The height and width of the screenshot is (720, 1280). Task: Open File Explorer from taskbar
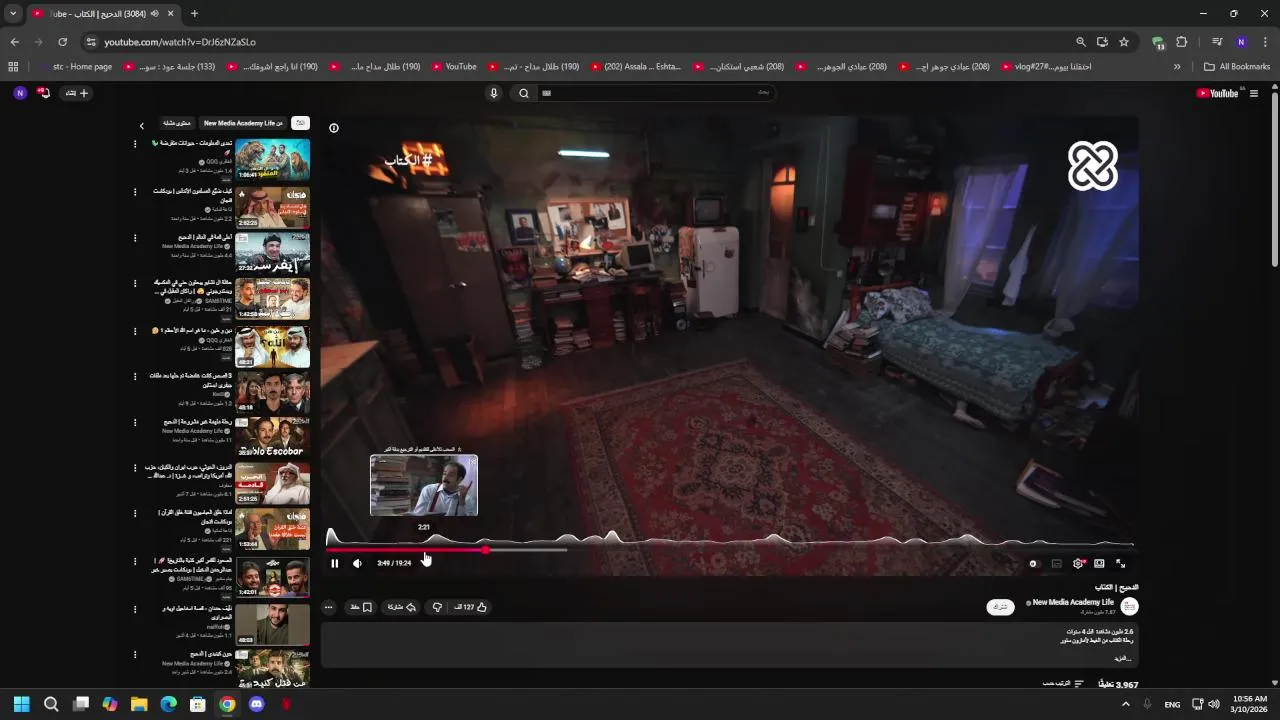coord(139,704)
